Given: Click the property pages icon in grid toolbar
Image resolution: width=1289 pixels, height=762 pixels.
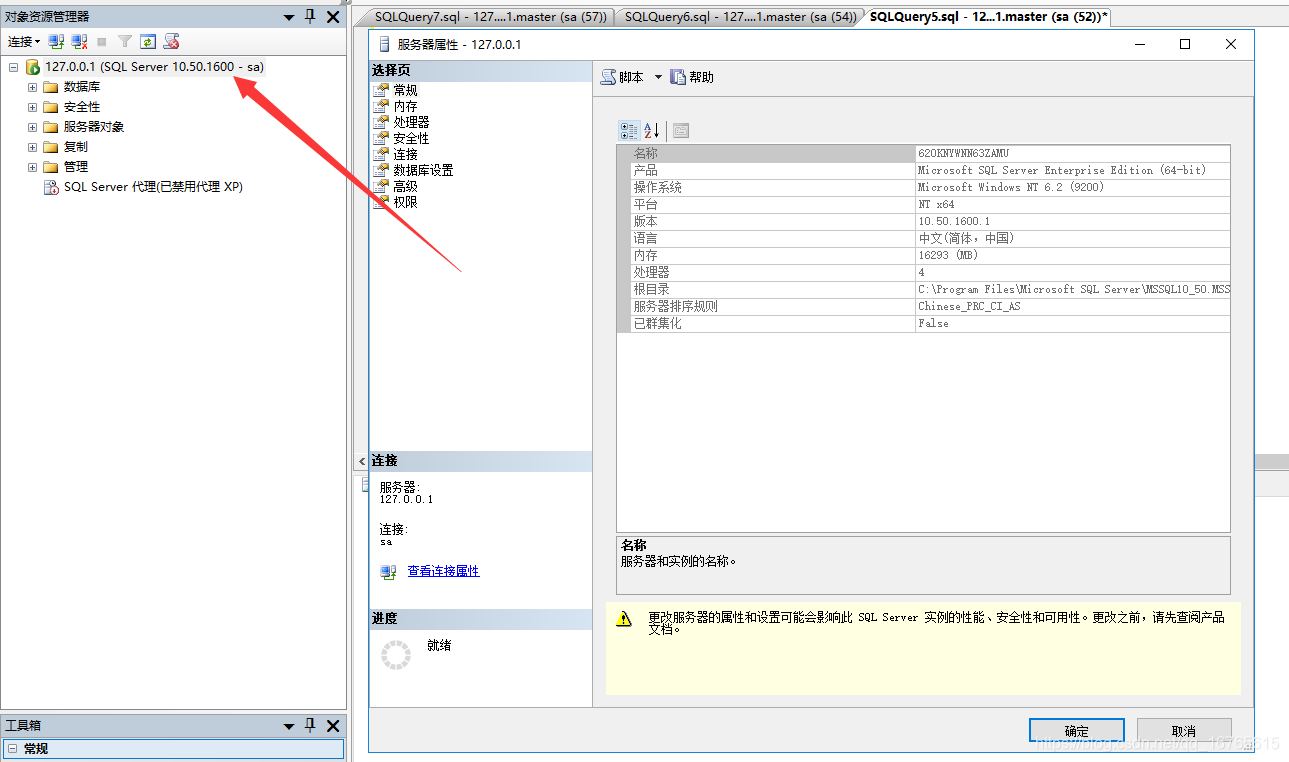Looking at the screenshot, I should coord(681,131).
